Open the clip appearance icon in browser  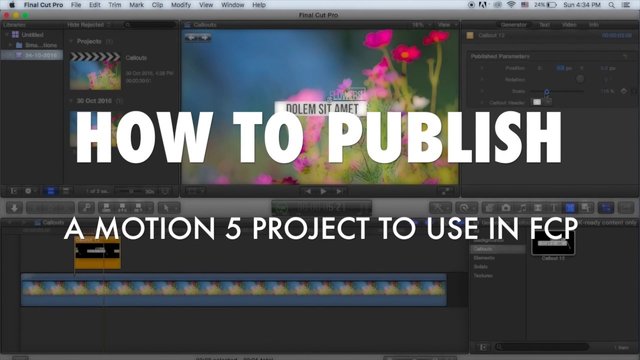[165, 191]
